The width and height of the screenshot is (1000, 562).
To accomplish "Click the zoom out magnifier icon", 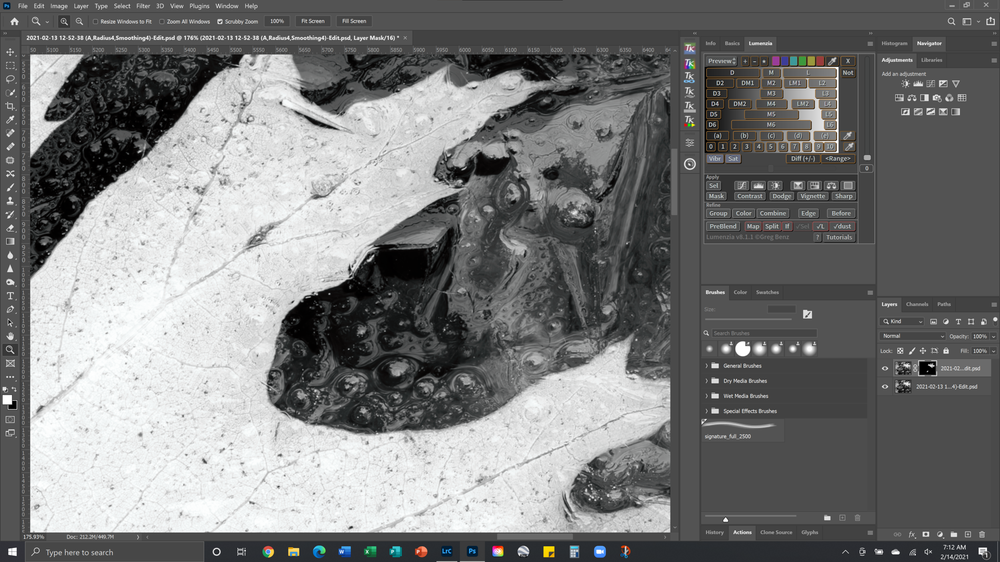I will [79, 21].
